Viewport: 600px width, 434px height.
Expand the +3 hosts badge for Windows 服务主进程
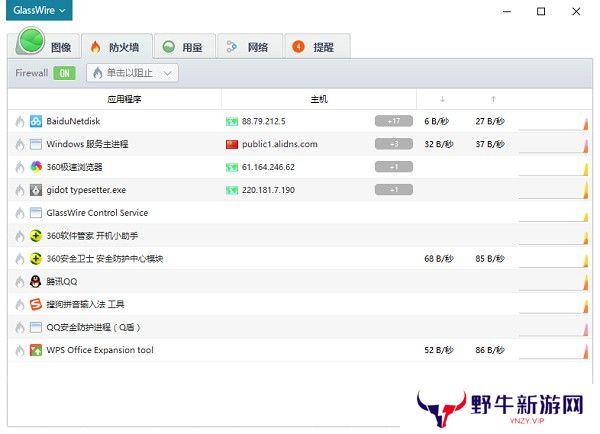click(x=394, y=144)
